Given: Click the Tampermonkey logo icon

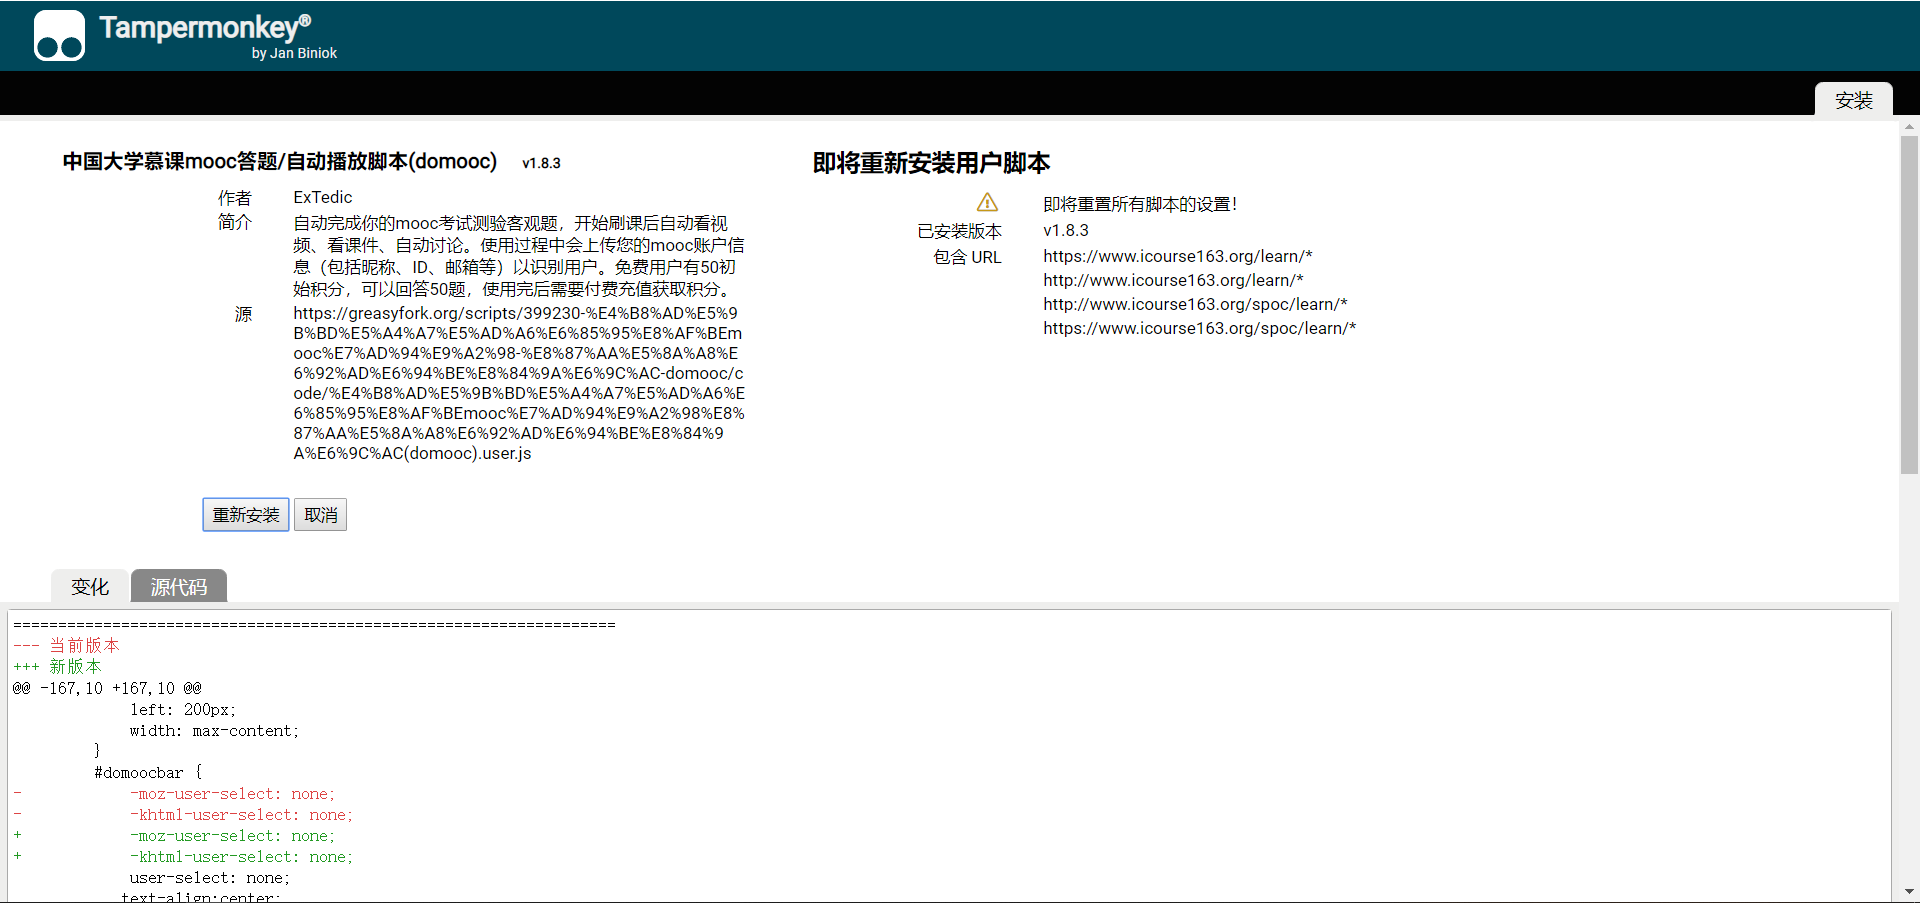Looking at the screenshot, I should [59, 36].
